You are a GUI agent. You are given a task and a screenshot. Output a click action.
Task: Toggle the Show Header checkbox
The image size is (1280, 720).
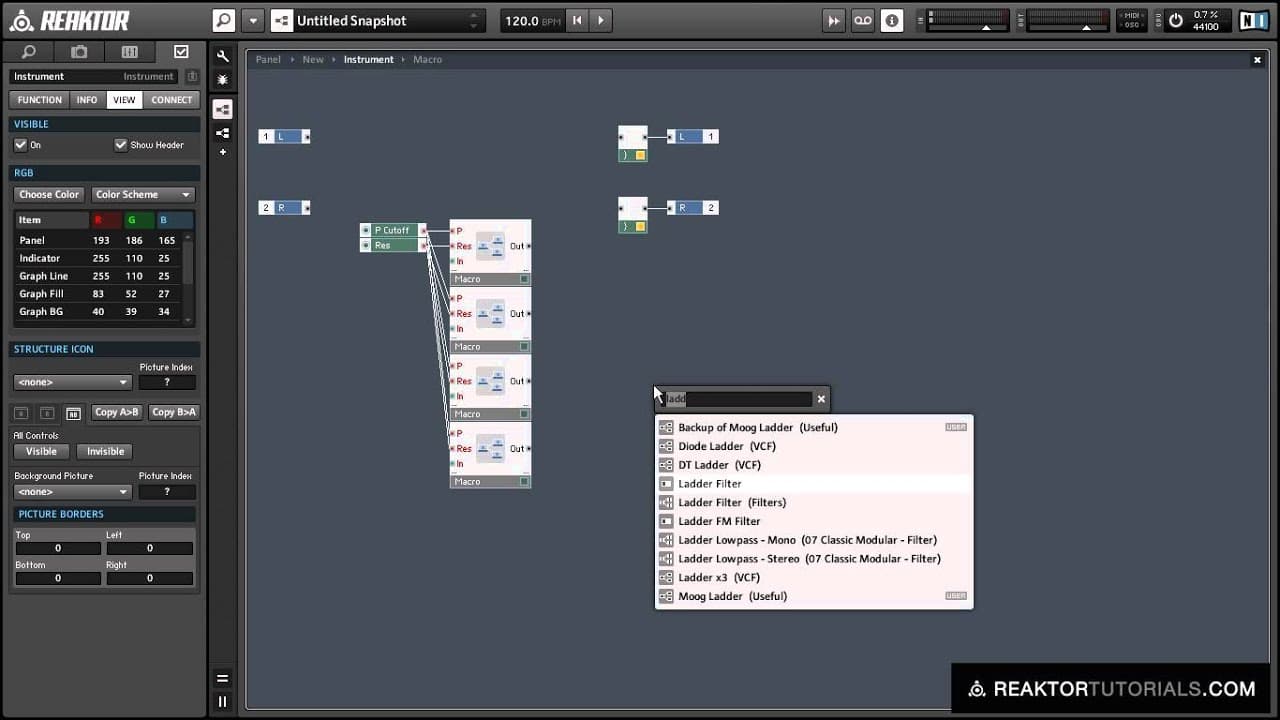tap(121, 145)
